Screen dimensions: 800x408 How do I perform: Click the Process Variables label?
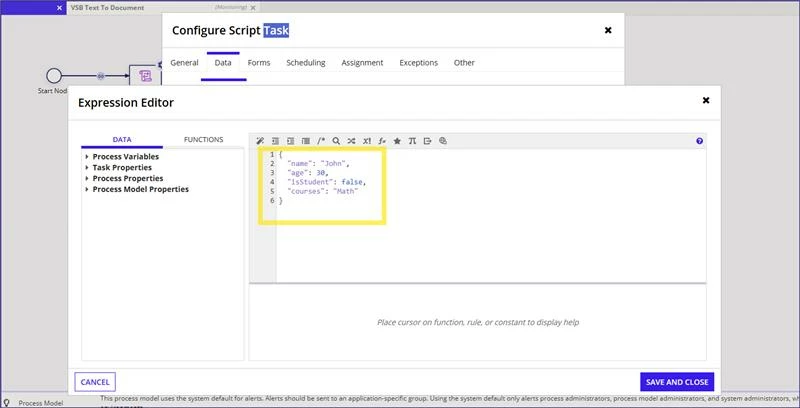[126, 157]
